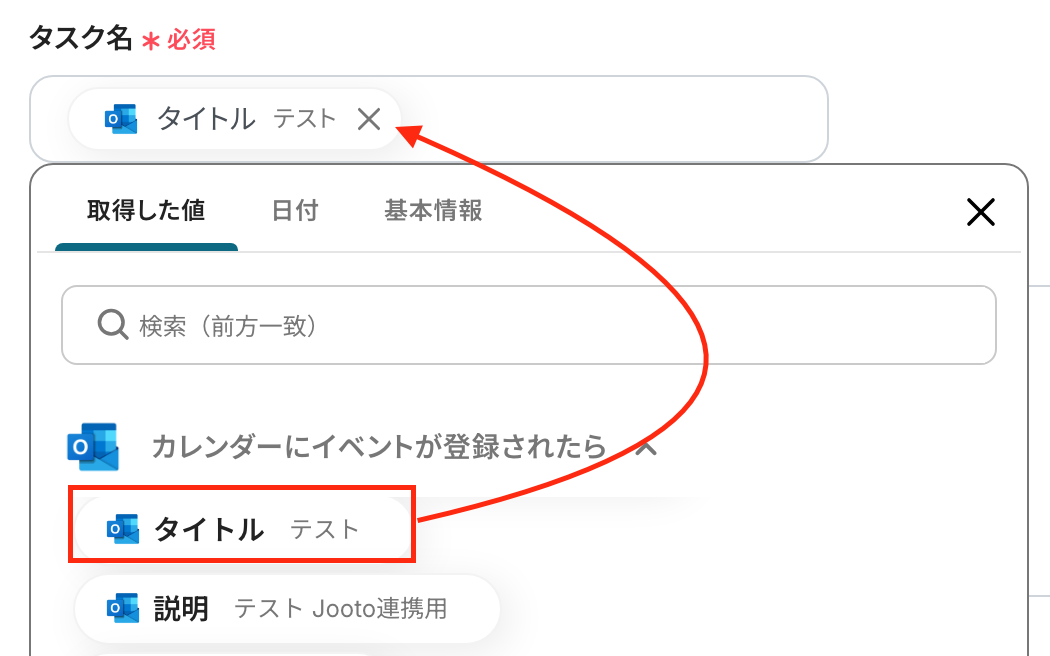Open the 日付 tab
1050x656 pixels.
[294, 211]
